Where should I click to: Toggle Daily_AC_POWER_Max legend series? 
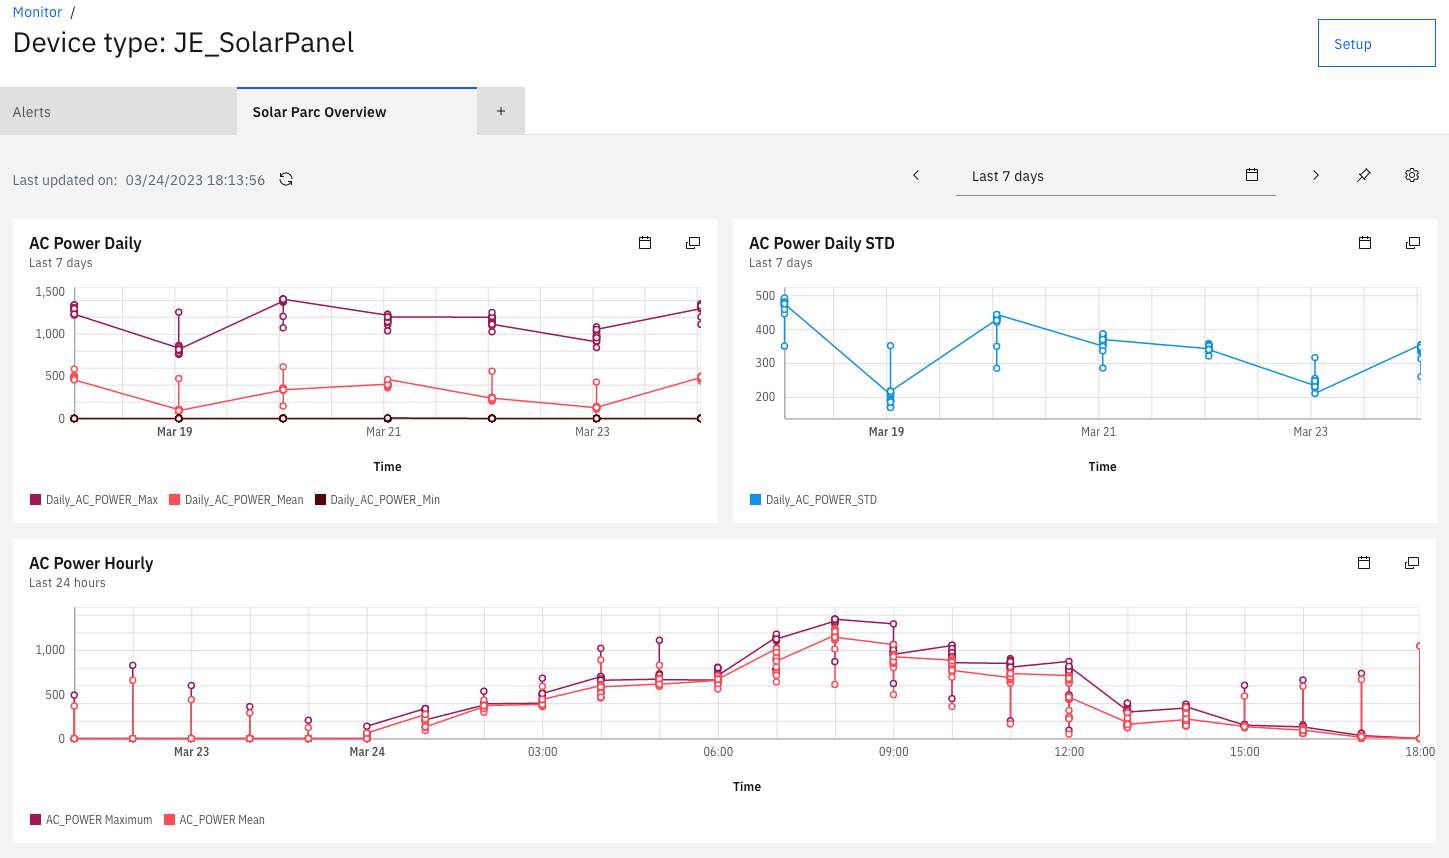pyautogui.click(x=94, y=500)
